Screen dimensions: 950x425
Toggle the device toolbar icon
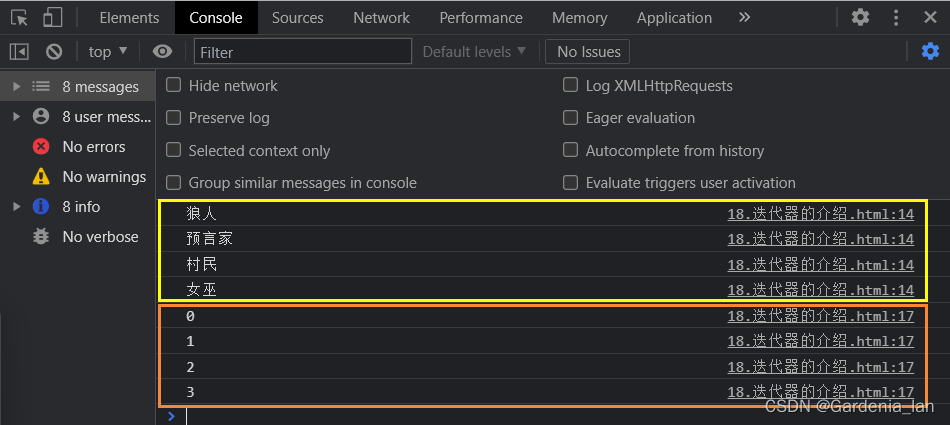click(x=52, y=17)
